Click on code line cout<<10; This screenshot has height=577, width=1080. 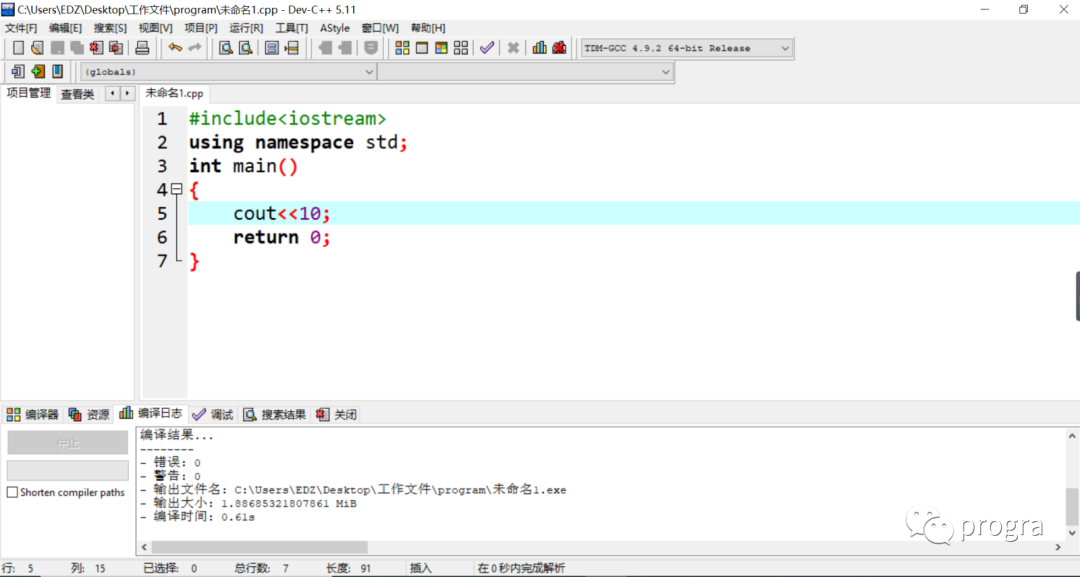click(x=282, y=213)
